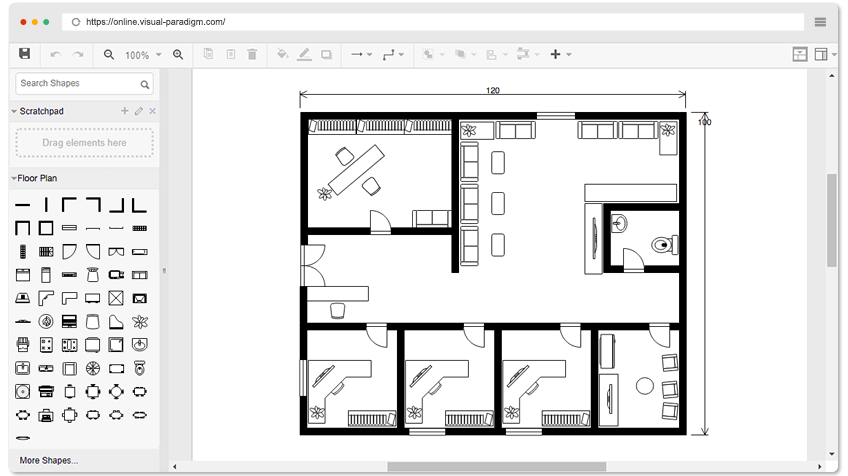
Task: Pick the plant shape in Floor Plan palette
Action: [x=141, y=321]
